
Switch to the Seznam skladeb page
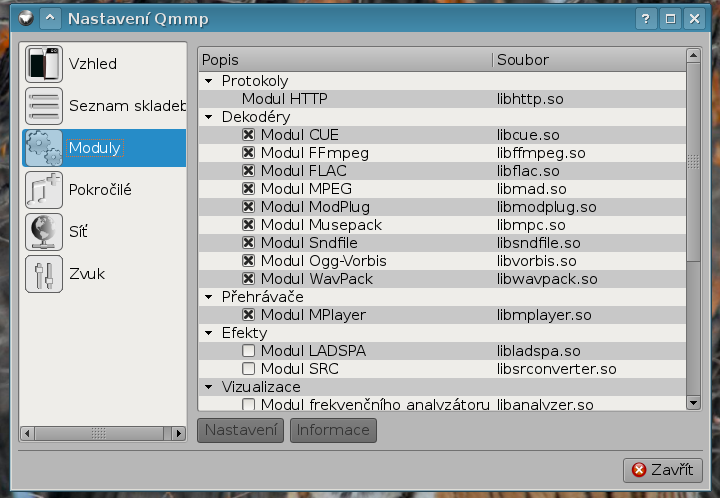click(127, 106)
